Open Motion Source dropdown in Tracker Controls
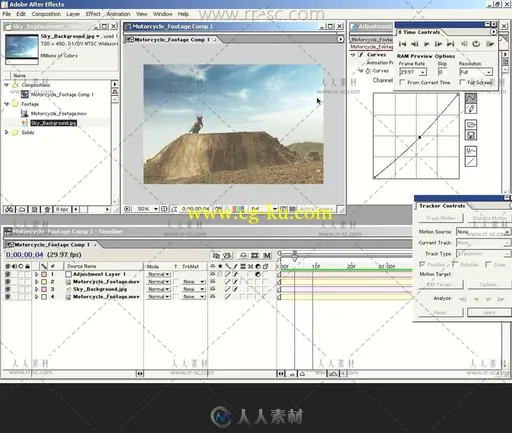 coord(483,232)
